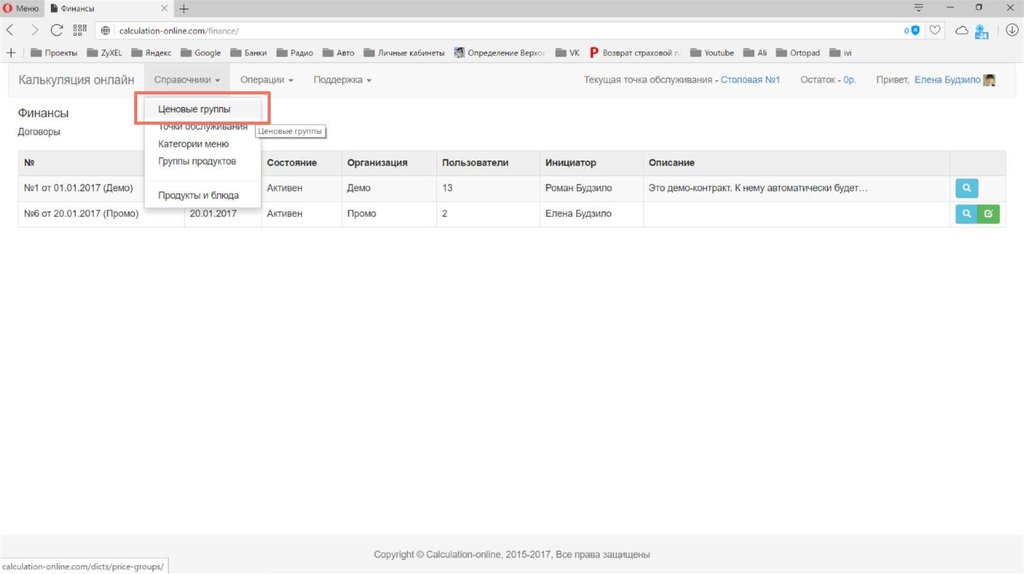Click the magnifier view button for Promo contract
Screen dimensions: 1024x574
pyautogui.click(x=966, y=214)
